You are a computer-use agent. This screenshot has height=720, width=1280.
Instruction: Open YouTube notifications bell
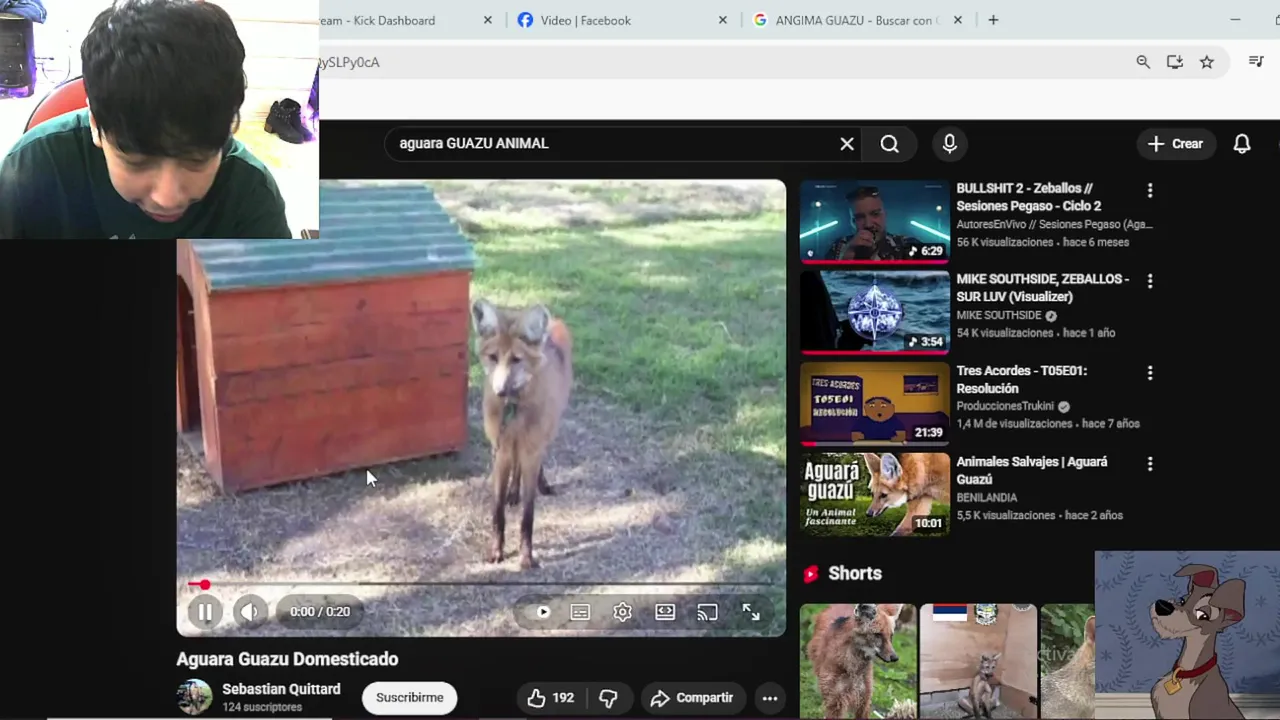click(x=1241, y=144)
